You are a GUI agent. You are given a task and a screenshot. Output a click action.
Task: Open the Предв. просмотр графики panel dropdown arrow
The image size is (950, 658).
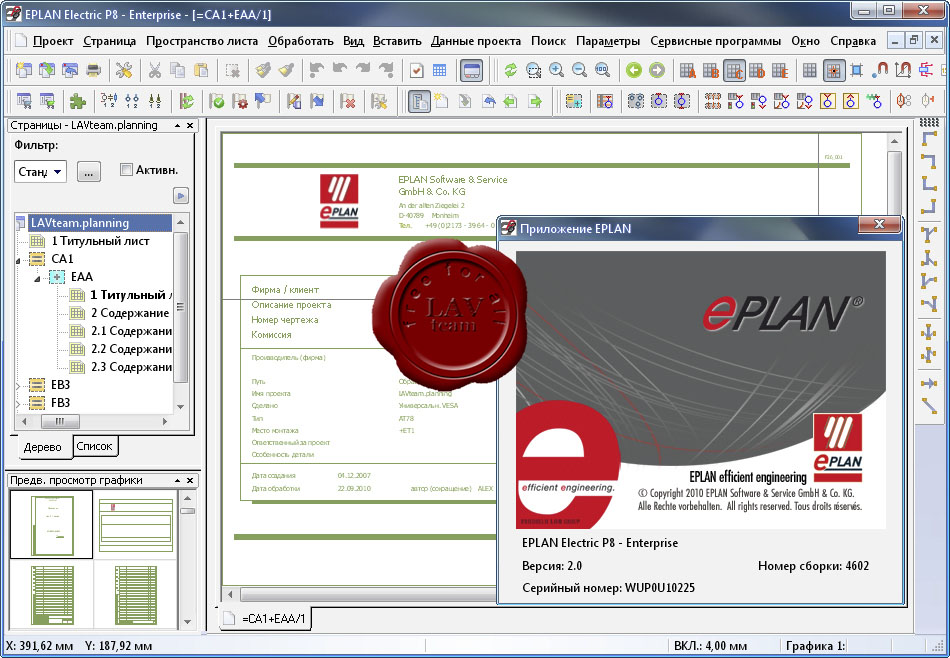click(178, 480)
